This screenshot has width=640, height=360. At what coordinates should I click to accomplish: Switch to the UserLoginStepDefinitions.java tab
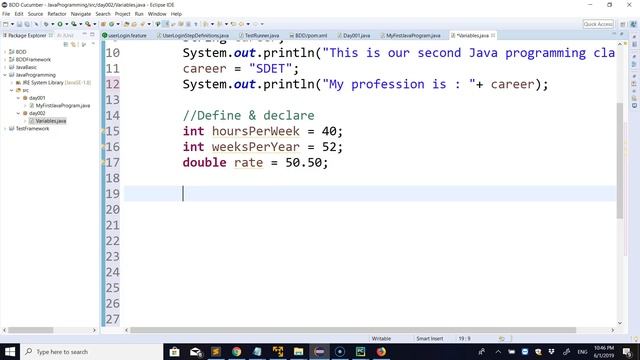point(193,36)
